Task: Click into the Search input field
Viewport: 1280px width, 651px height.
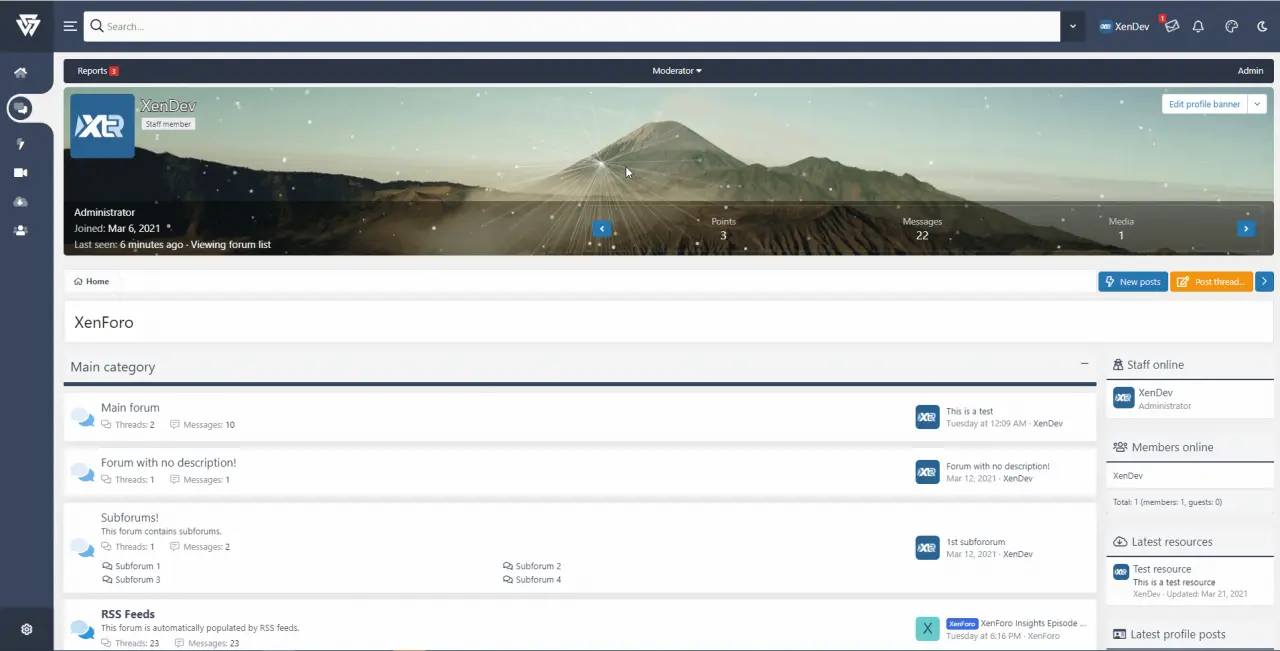Action: tap(570, 27)
